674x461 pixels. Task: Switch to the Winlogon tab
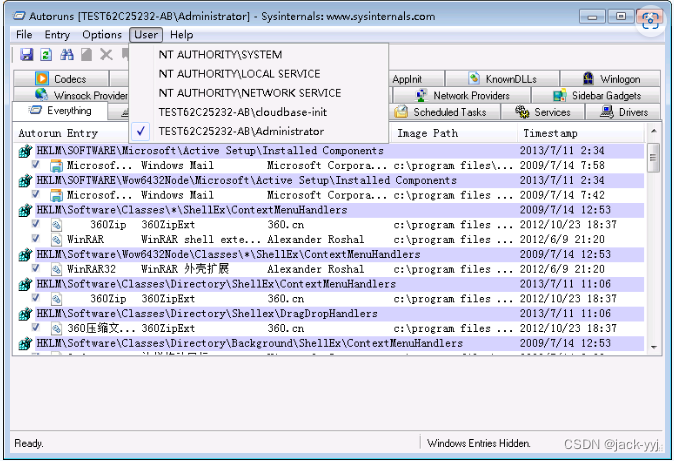tap(610, 79)
